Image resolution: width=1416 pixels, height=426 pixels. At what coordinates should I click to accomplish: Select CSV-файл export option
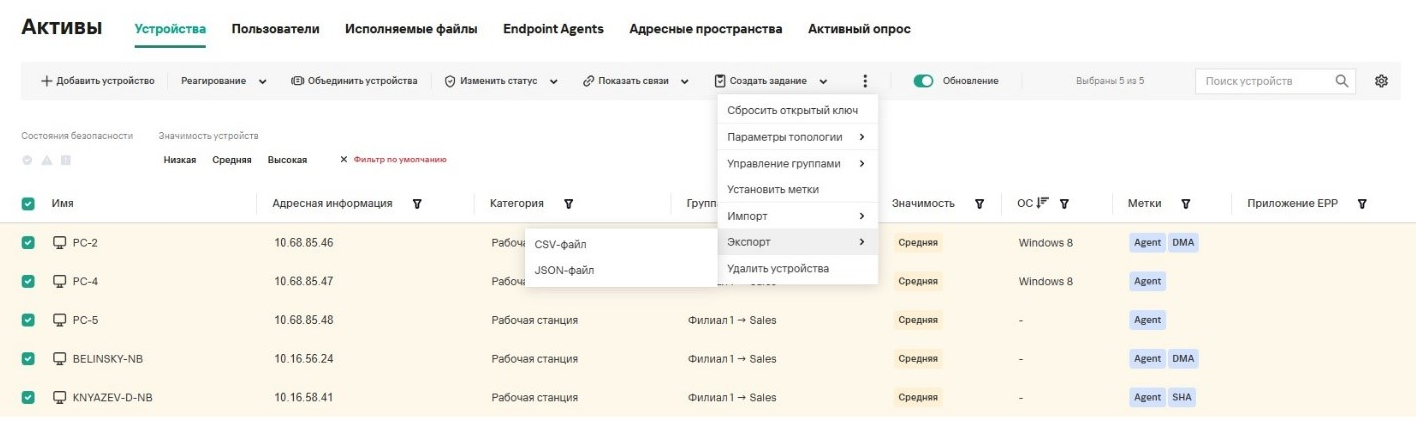pyautogui.click(x=560, y=245)
